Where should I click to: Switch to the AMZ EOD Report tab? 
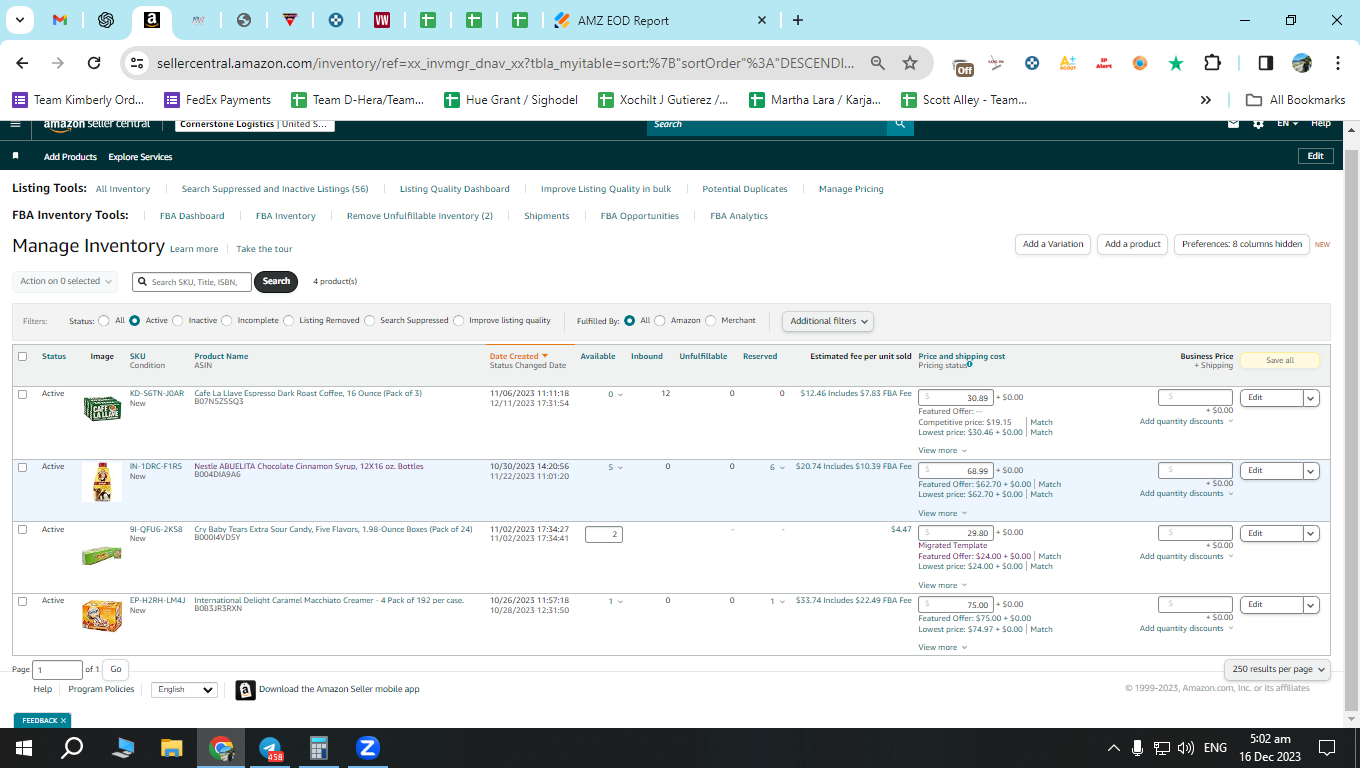click(x=662, y=20)
